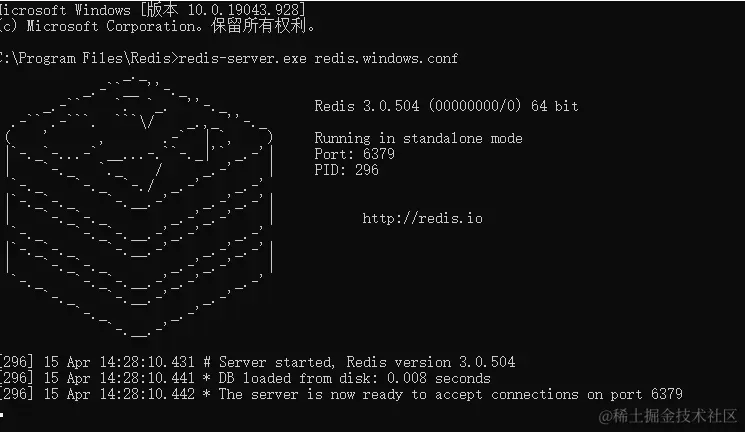Click the PID: 296 line
The image size is (745, 432).
346,170
